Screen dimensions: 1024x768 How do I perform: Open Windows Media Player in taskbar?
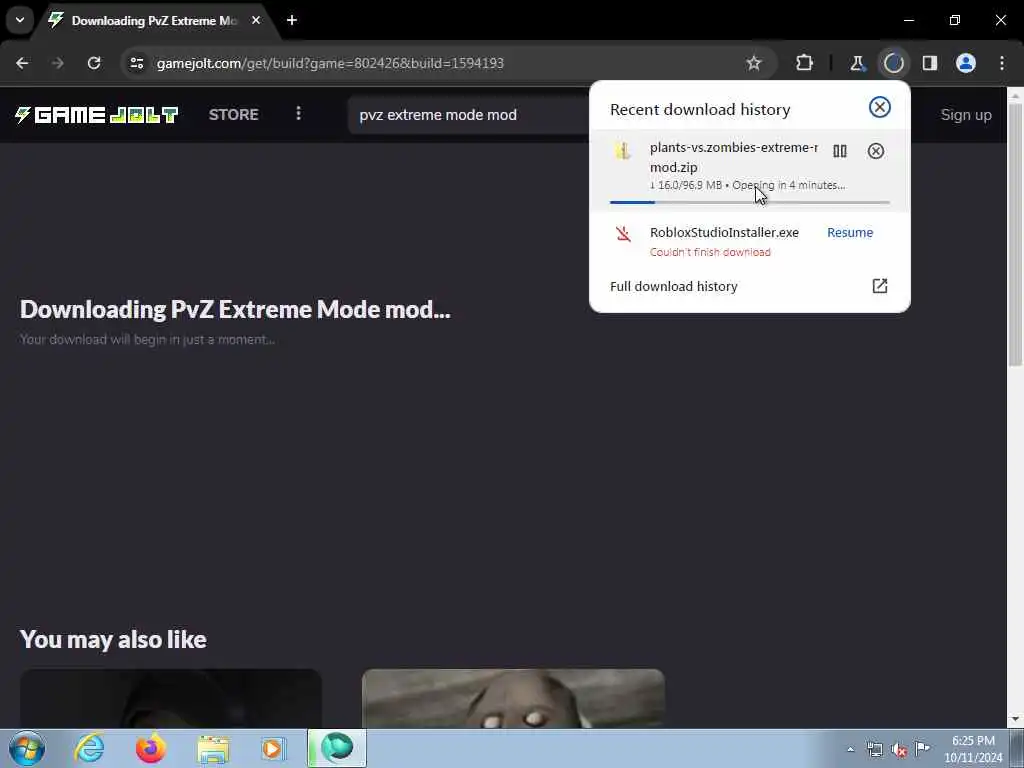tap(273, 748)
